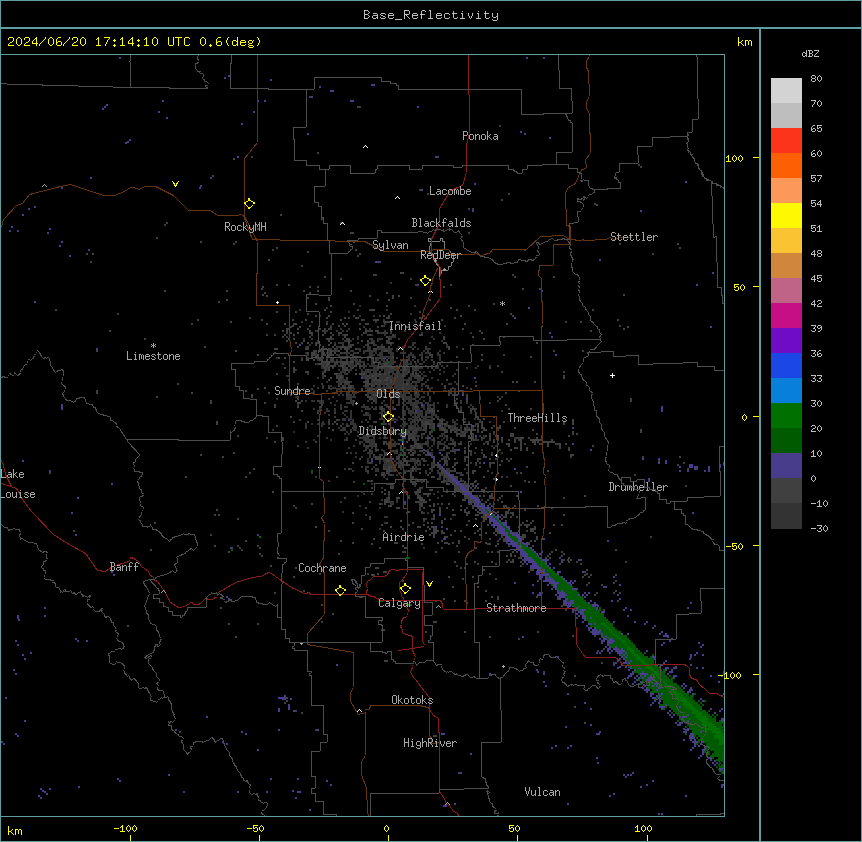The width and height of the screenshot is (862, 842).
Task: Click the 80 value in the dBZ scale
Action: (x=816, y=79)
